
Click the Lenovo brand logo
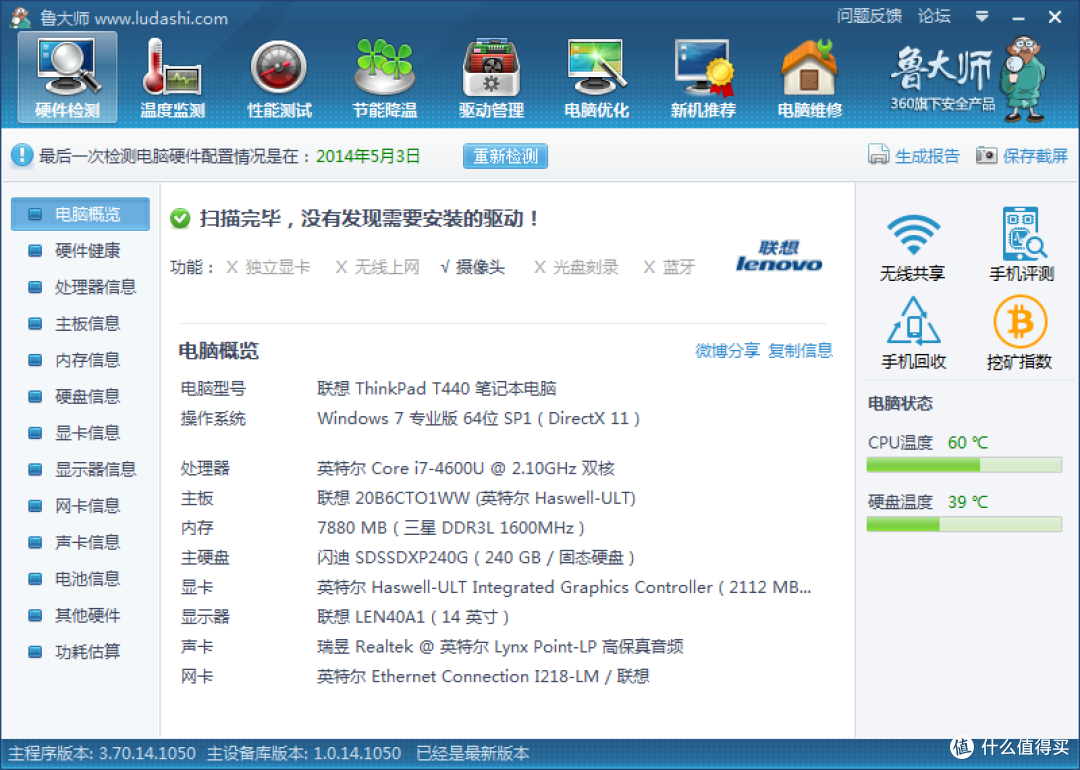(x=778, y=256)
